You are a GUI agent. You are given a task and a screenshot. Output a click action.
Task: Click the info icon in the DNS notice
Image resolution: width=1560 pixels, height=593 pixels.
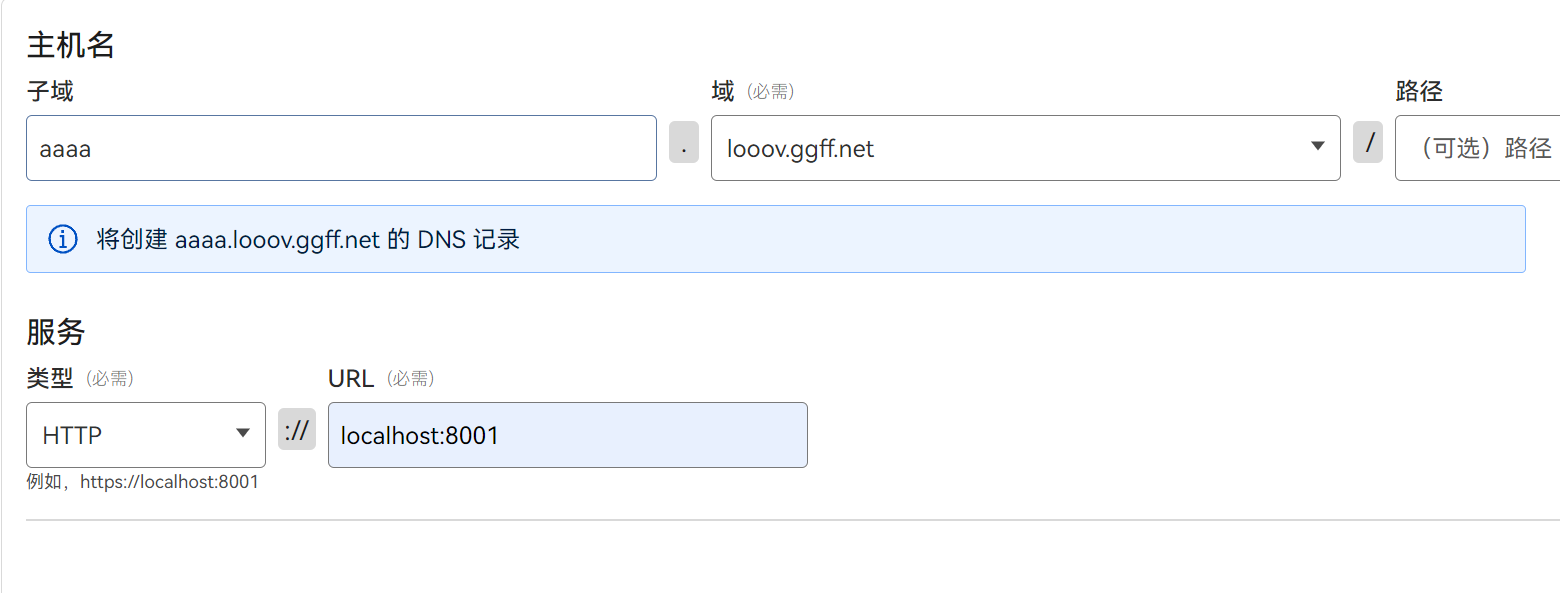[63, 239]
